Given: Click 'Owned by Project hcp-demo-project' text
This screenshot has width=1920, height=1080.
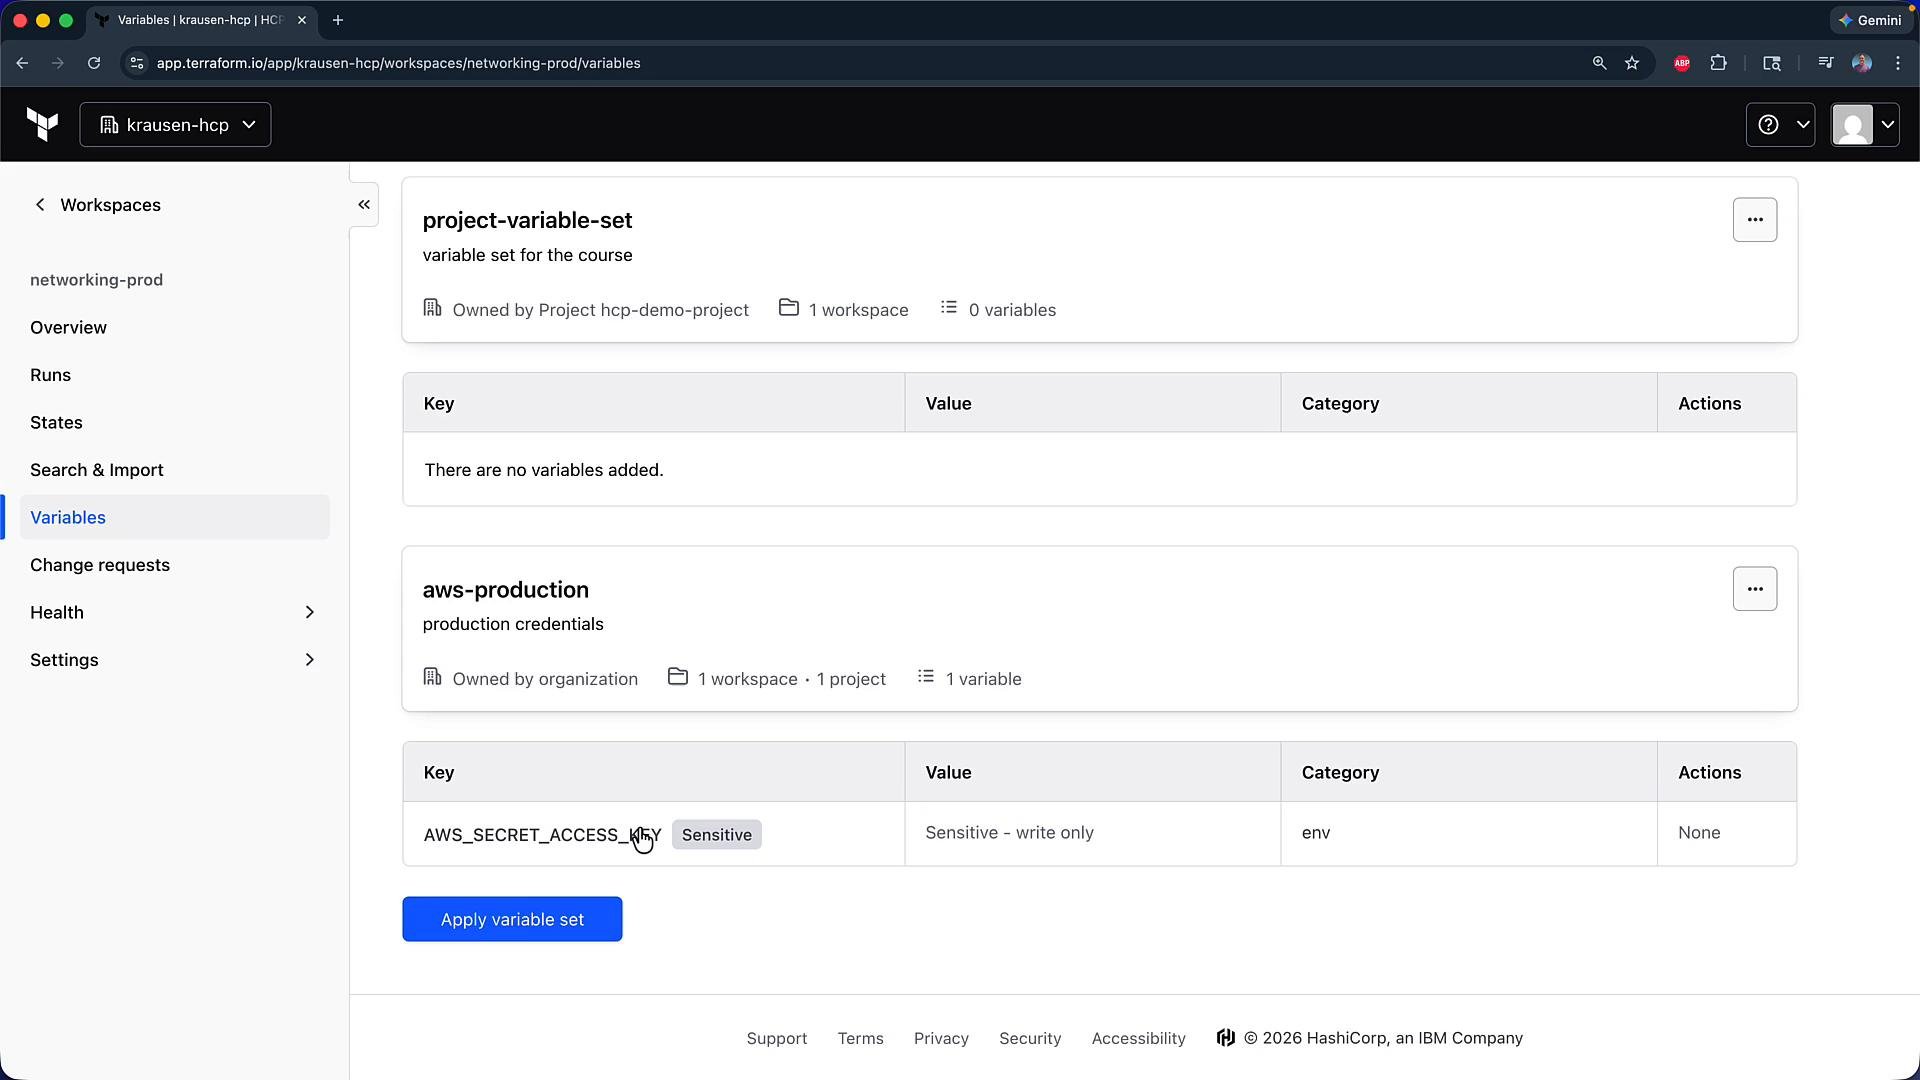Looking at the screenshot, I should click(600, 310).
